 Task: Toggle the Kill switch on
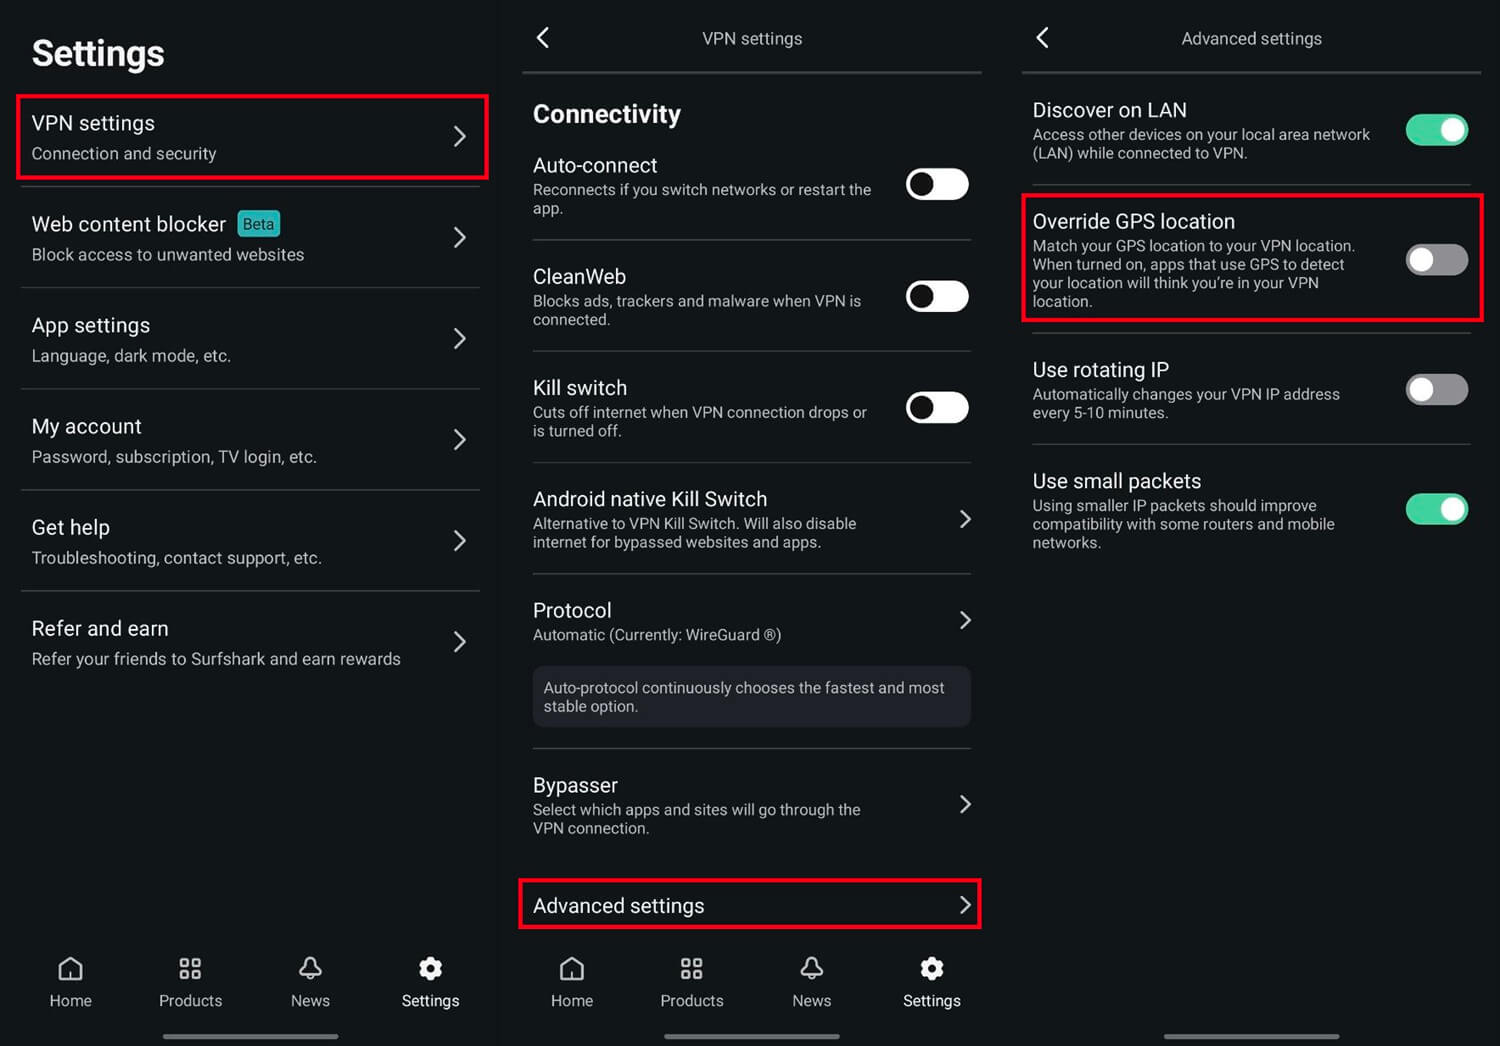click(x=936, y=408)
